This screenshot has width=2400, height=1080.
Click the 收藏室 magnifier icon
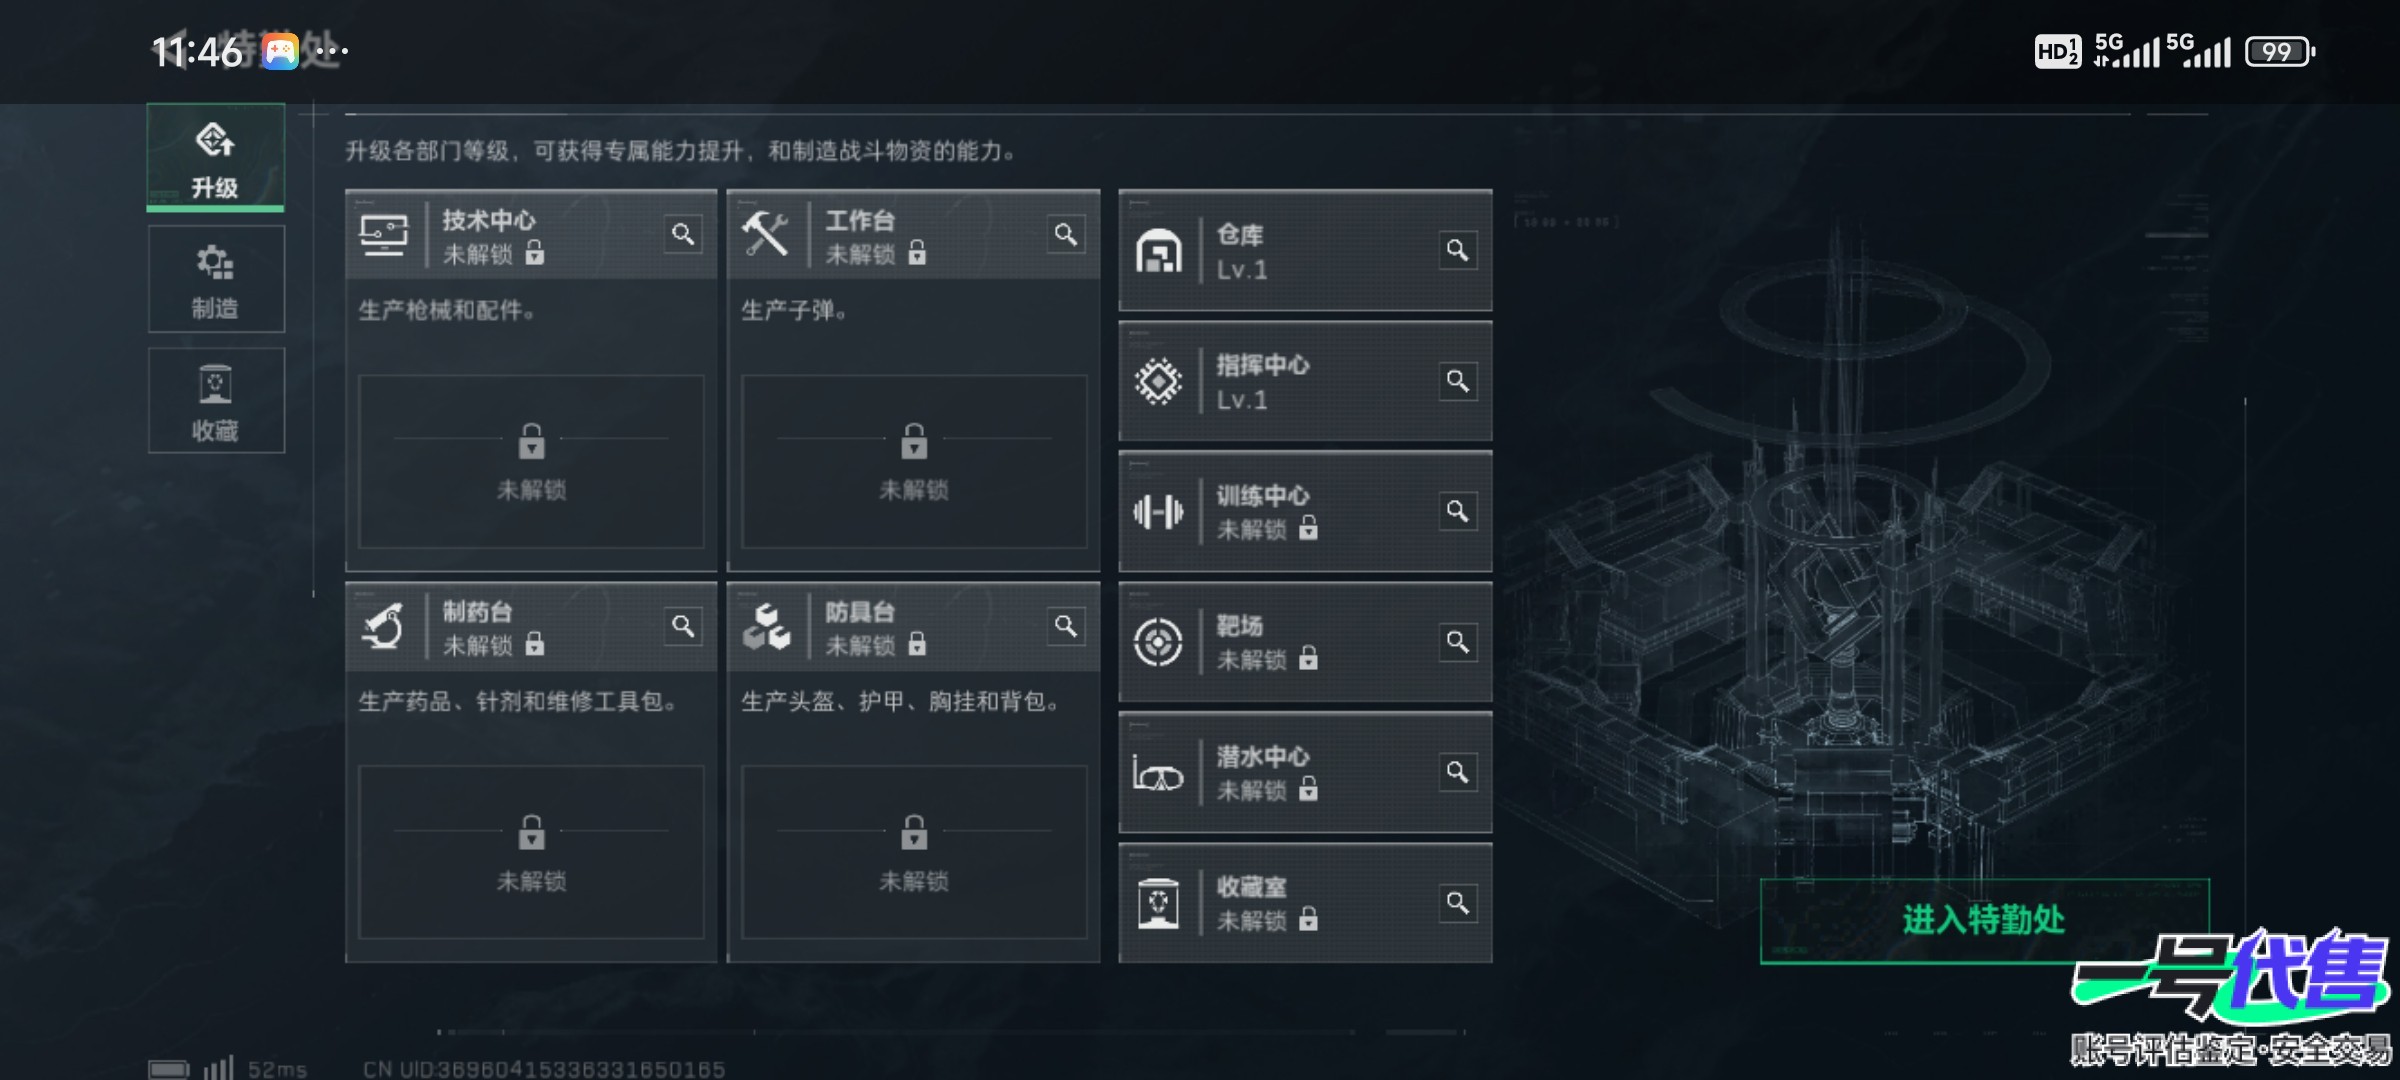pyautogui.click(x=1457, y=903)
